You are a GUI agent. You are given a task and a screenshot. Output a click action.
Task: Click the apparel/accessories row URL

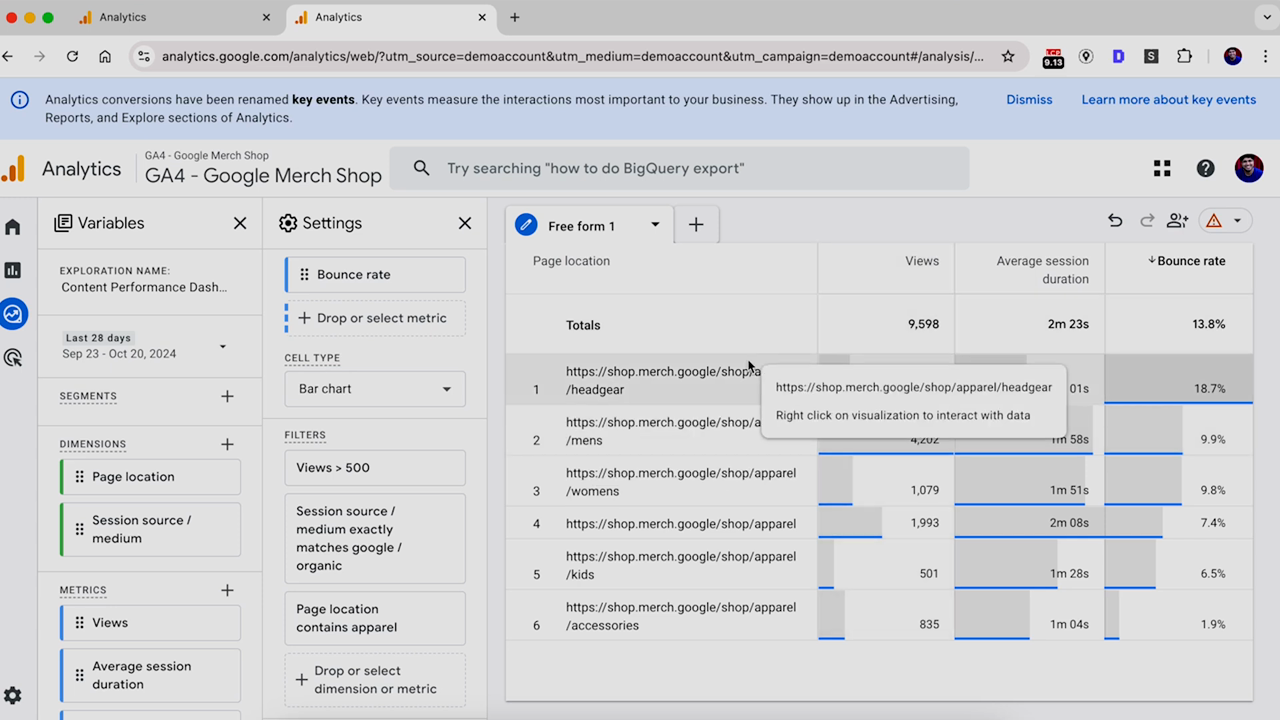(681, 616)
